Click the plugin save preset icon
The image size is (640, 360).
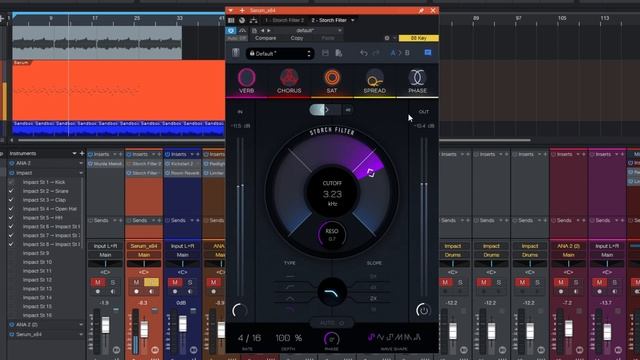(x=325, y=53)
